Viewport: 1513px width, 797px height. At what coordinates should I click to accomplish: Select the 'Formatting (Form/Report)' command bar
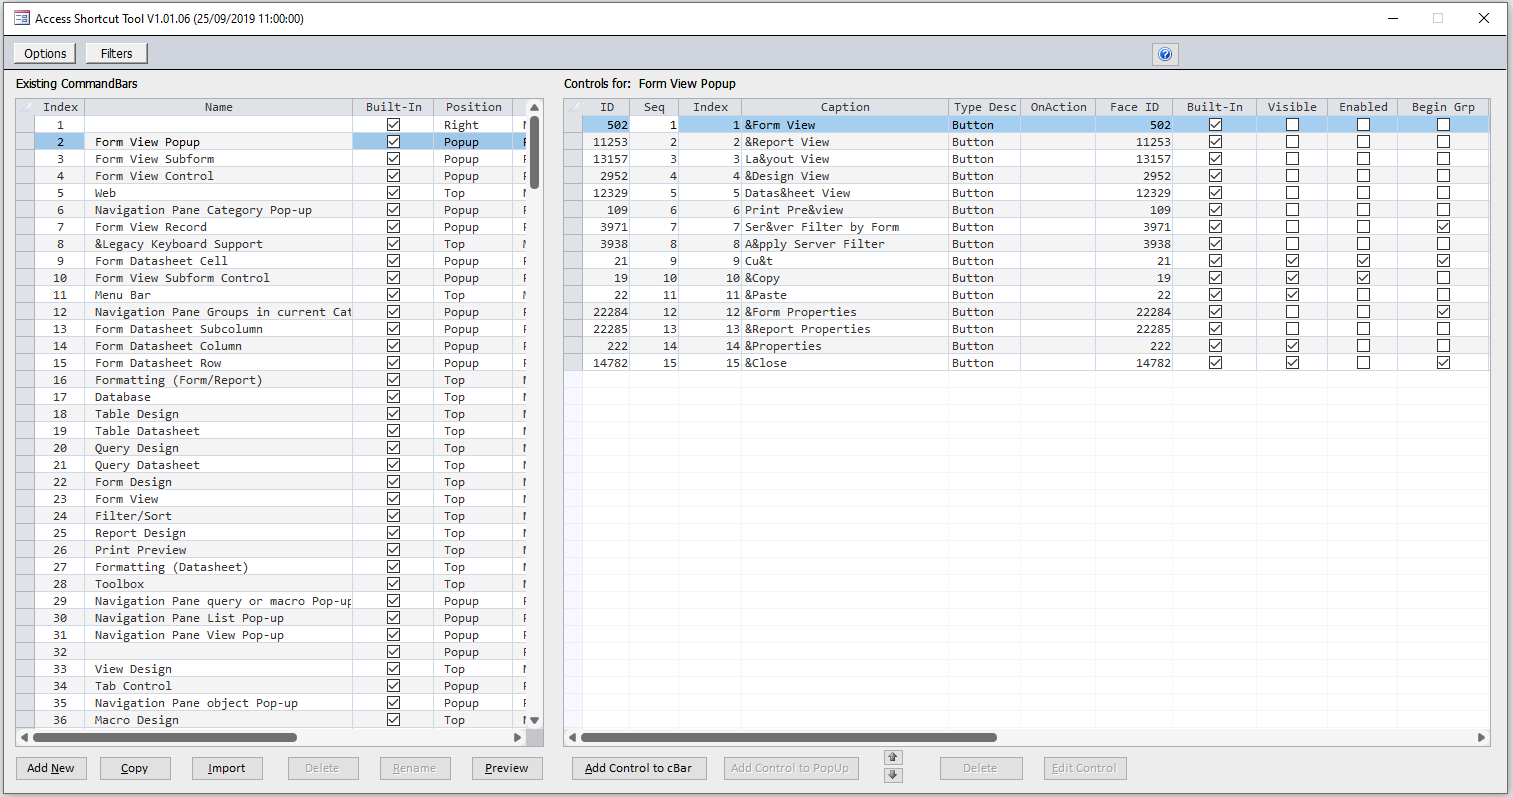(270, 380)
